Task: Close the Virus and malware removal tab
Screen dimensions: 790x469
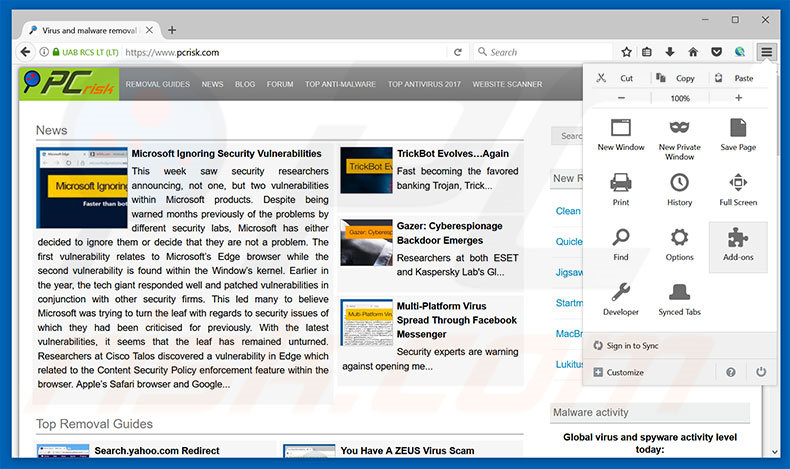Action: pos(149,30)
